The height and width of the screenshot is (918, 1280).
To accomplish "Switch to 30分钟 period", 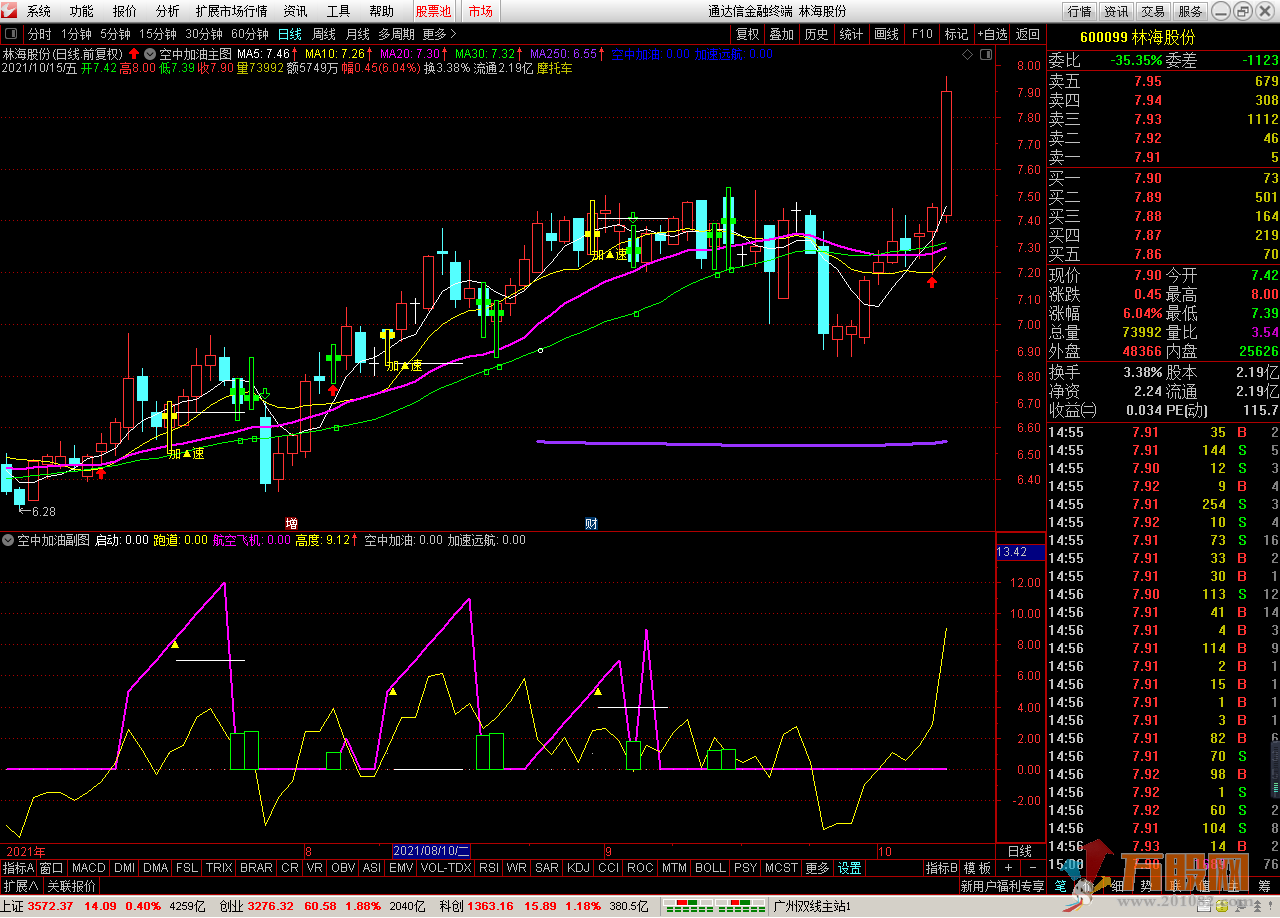I will 204,34.
